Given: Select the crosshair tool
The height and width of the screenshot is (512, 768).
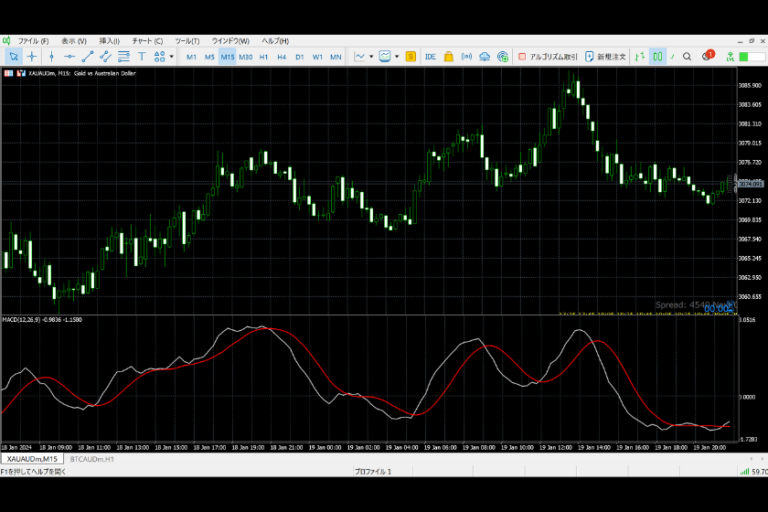Looking at the screenshot, I should pyautogui.click(x=31, y=57).
